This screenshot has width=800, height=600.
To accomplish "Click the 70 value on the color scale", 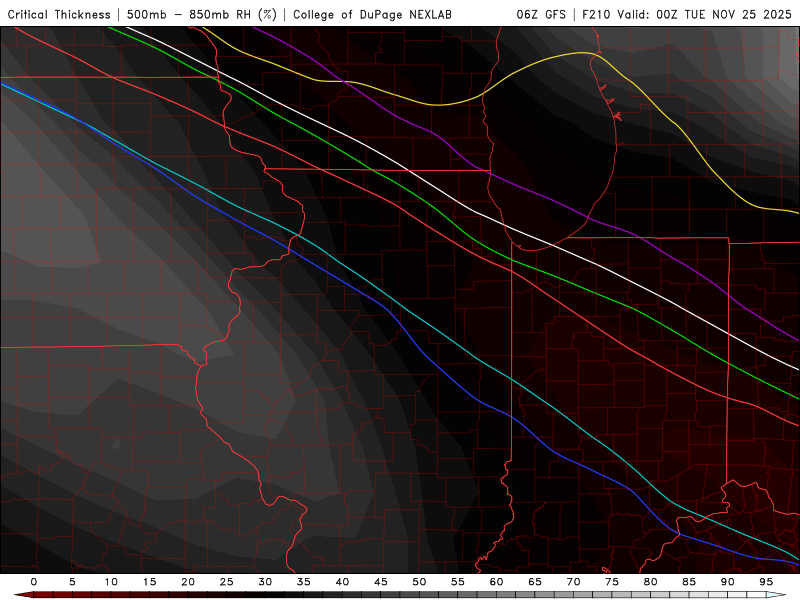I will pyautogui.click(x=573, y=582).
